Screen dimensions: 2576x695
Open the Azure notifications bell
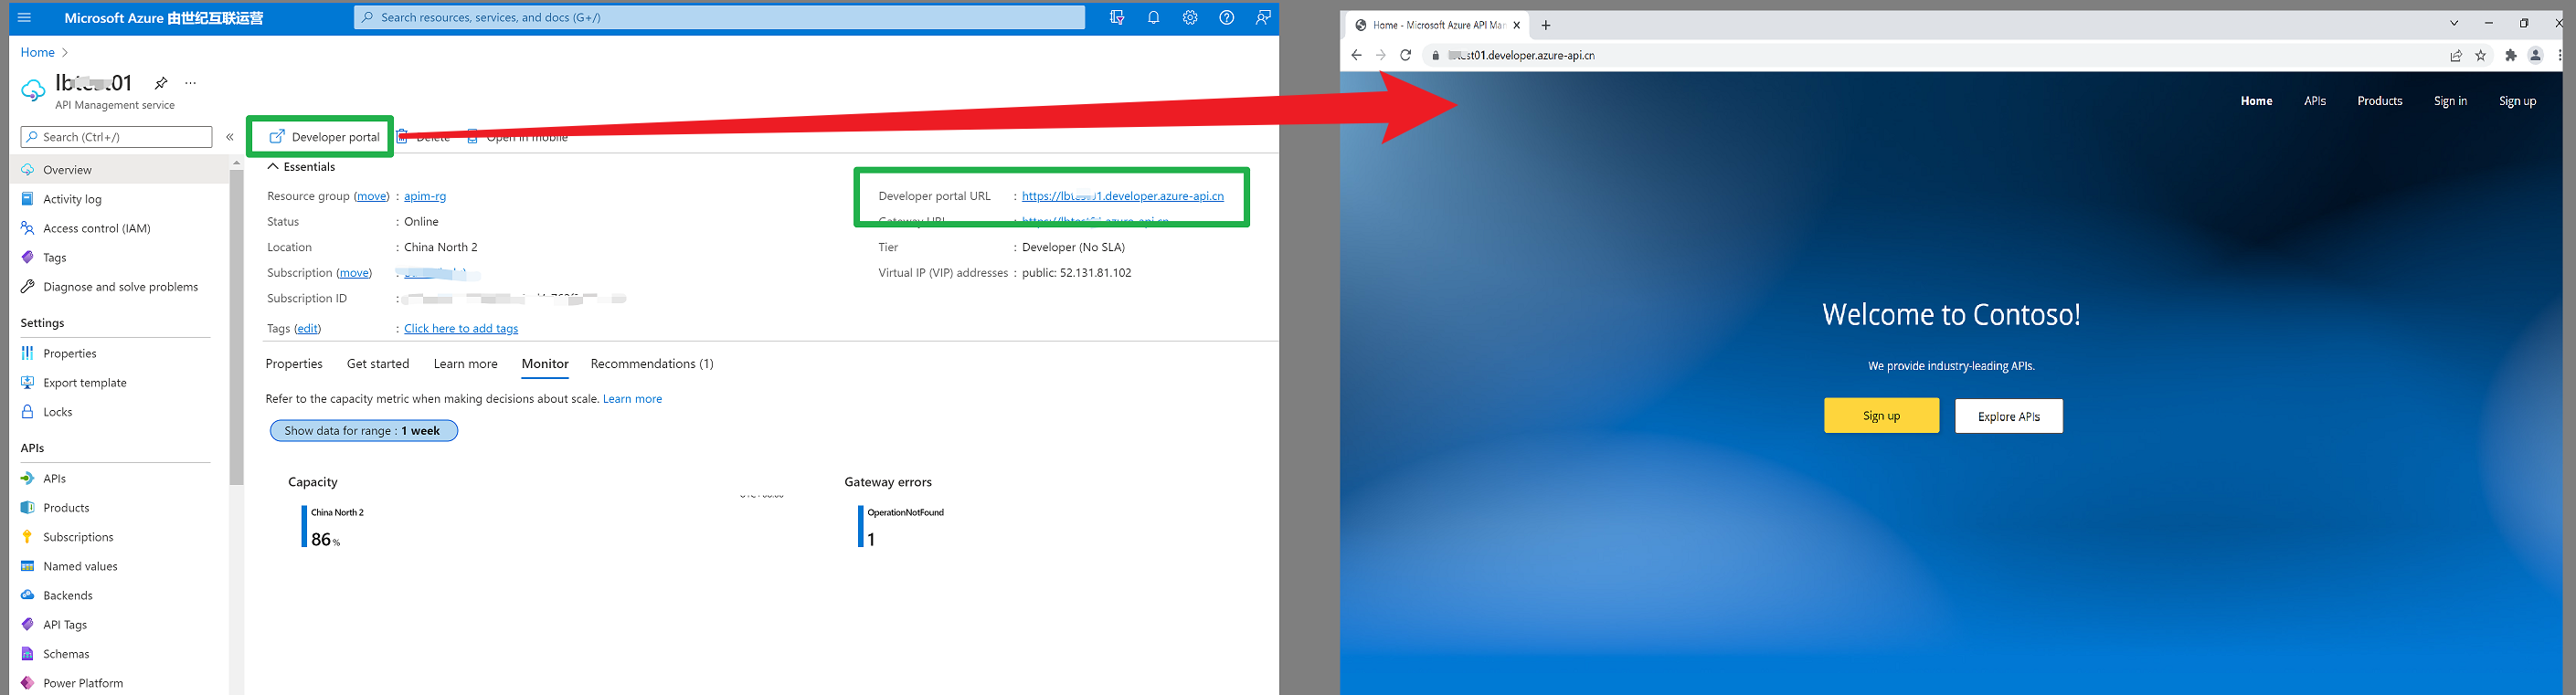coord(1153,17)
